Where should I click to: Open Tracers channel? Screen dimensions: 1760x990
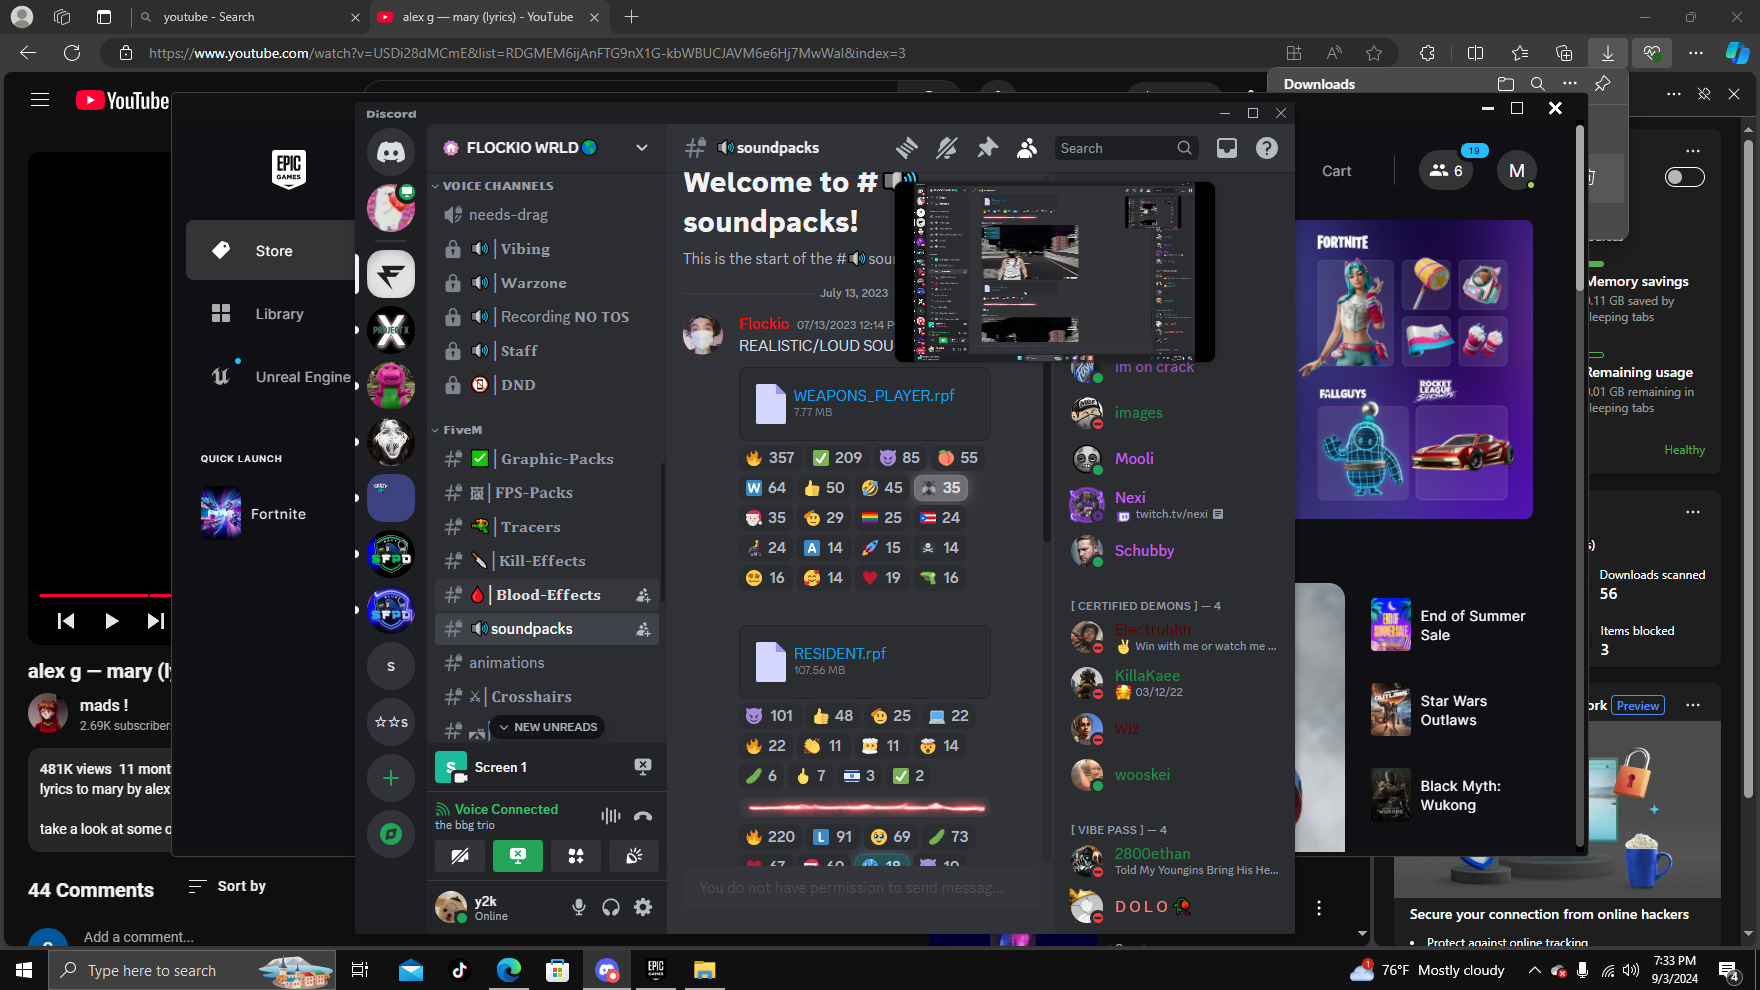pos(547,527)
